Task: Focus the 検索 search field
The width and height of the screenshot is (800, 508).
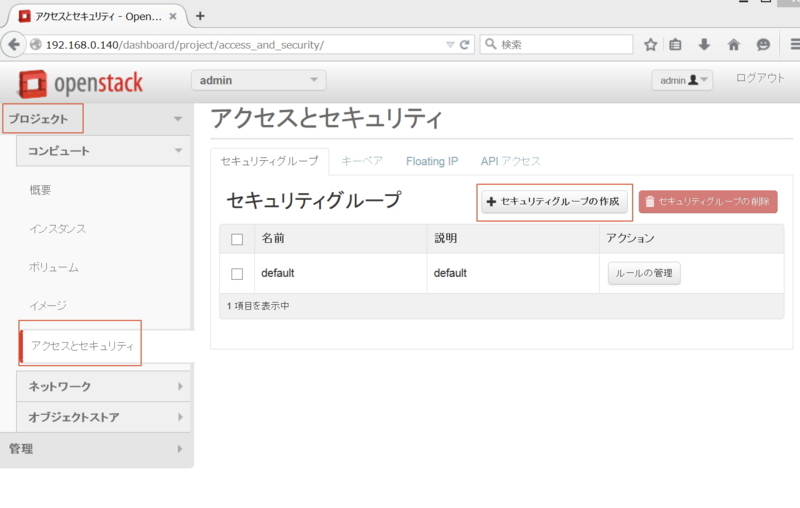Action: tap(556, 44)
